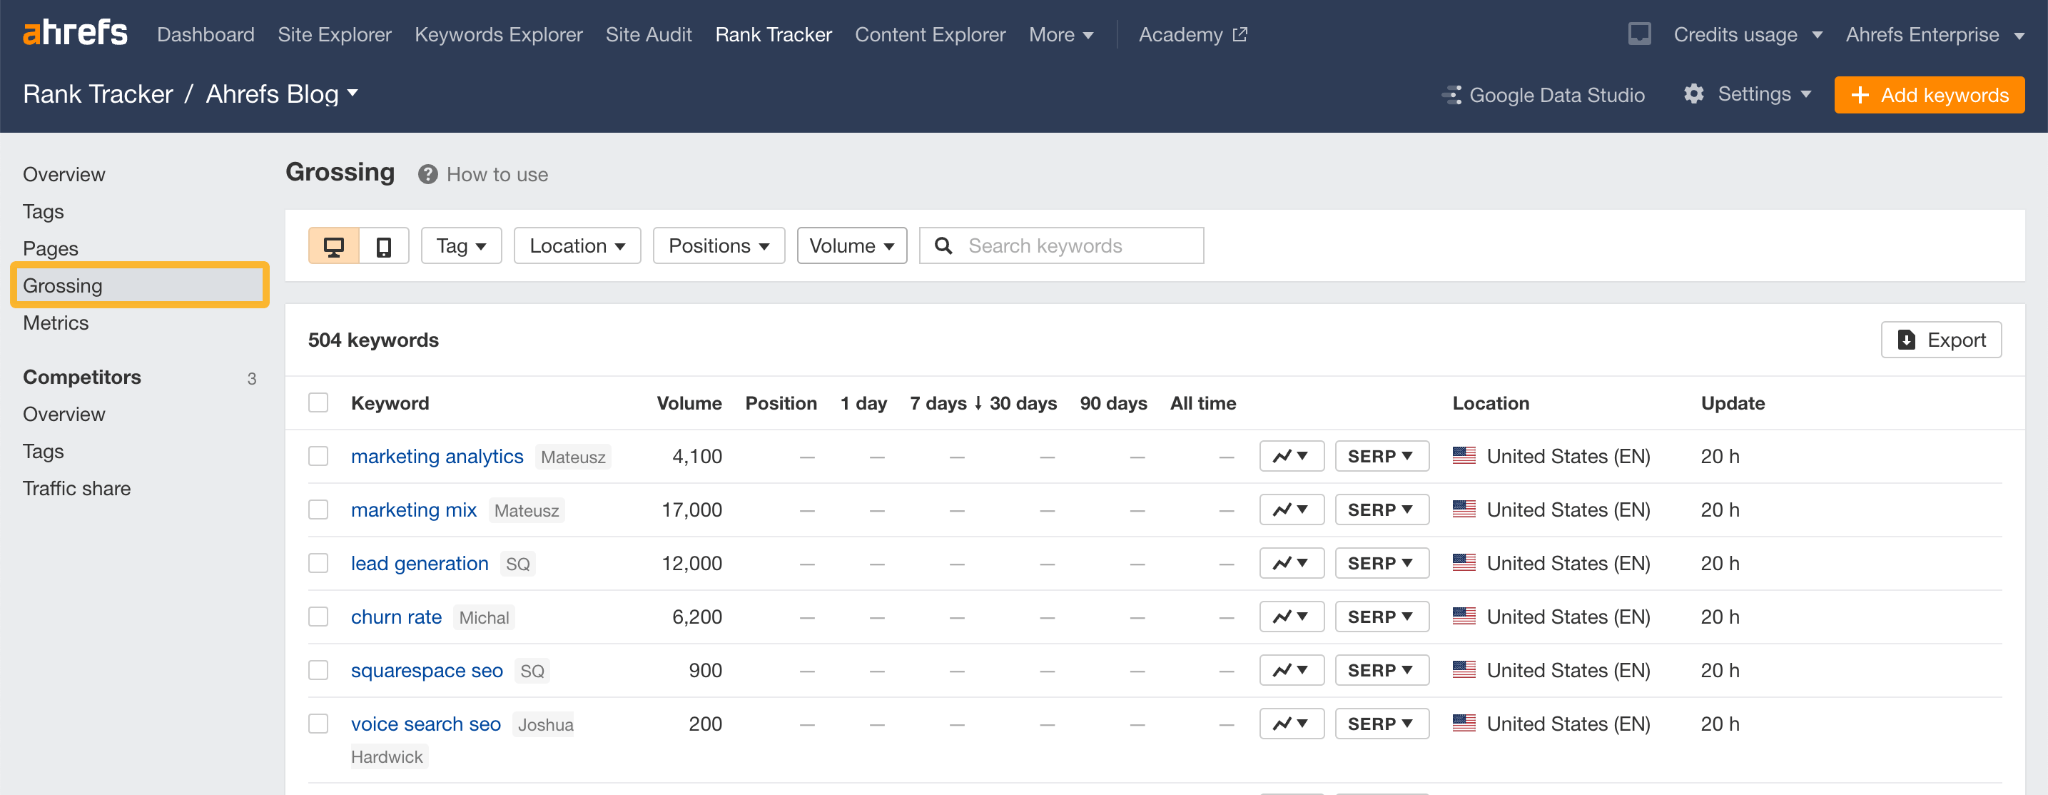
Task: Select the desktop device view icon
Action: 334,246
